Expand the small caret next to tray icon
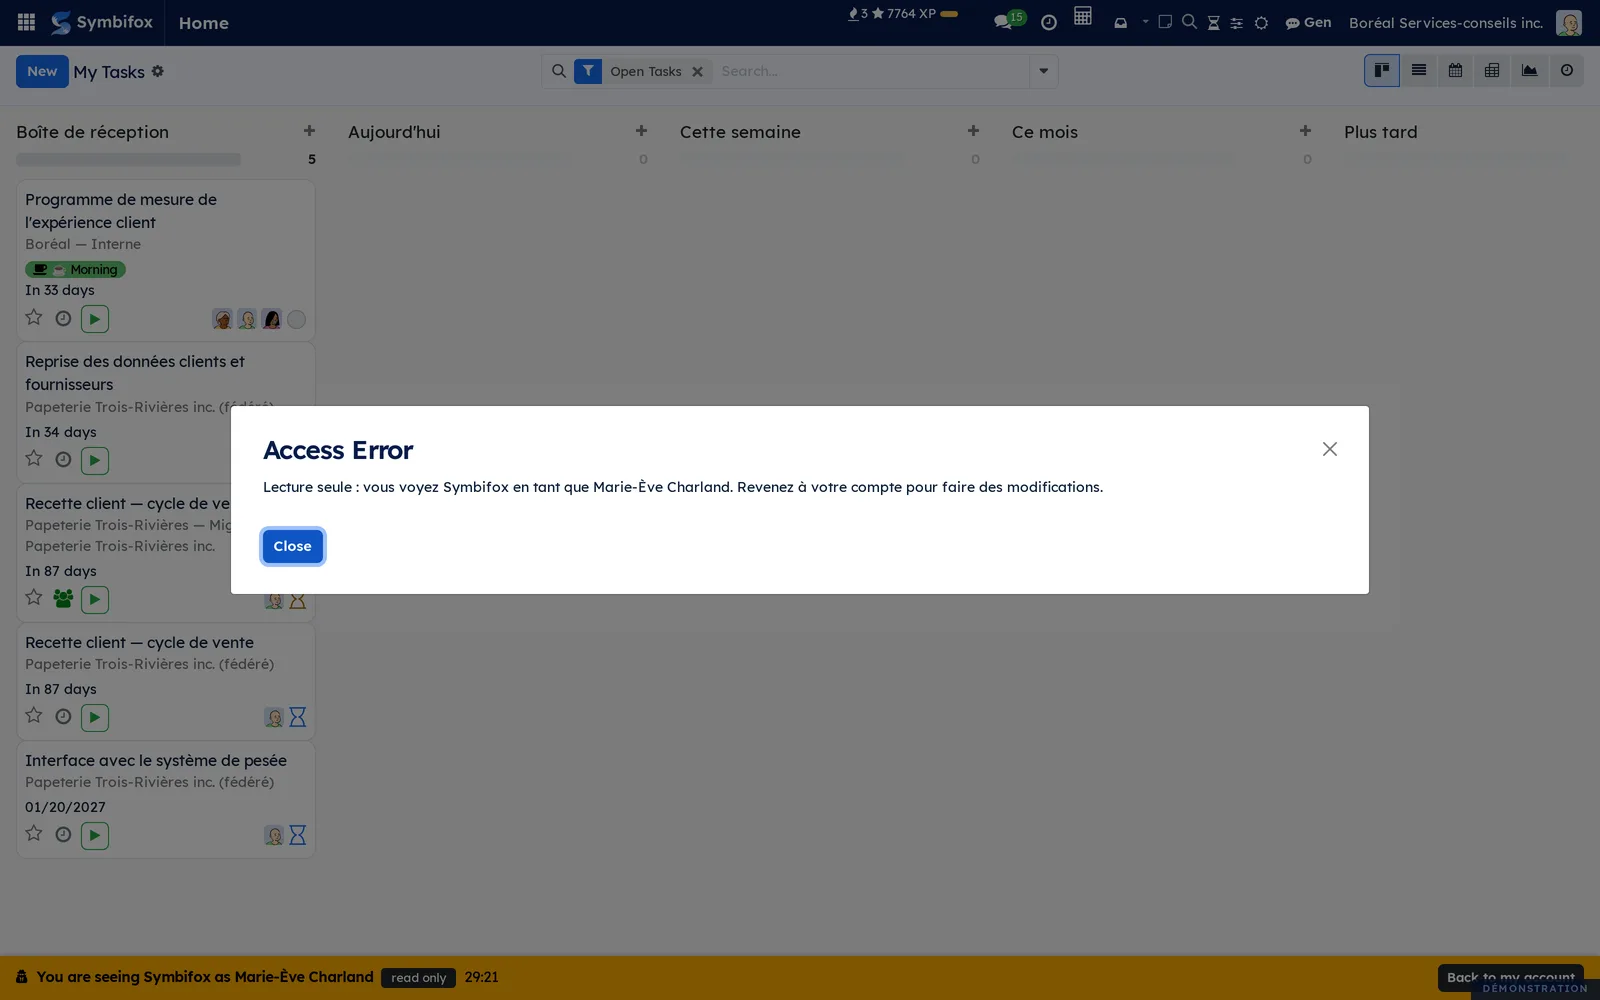This screenshot has height=1000, width=1600. tap(1145, 21)
